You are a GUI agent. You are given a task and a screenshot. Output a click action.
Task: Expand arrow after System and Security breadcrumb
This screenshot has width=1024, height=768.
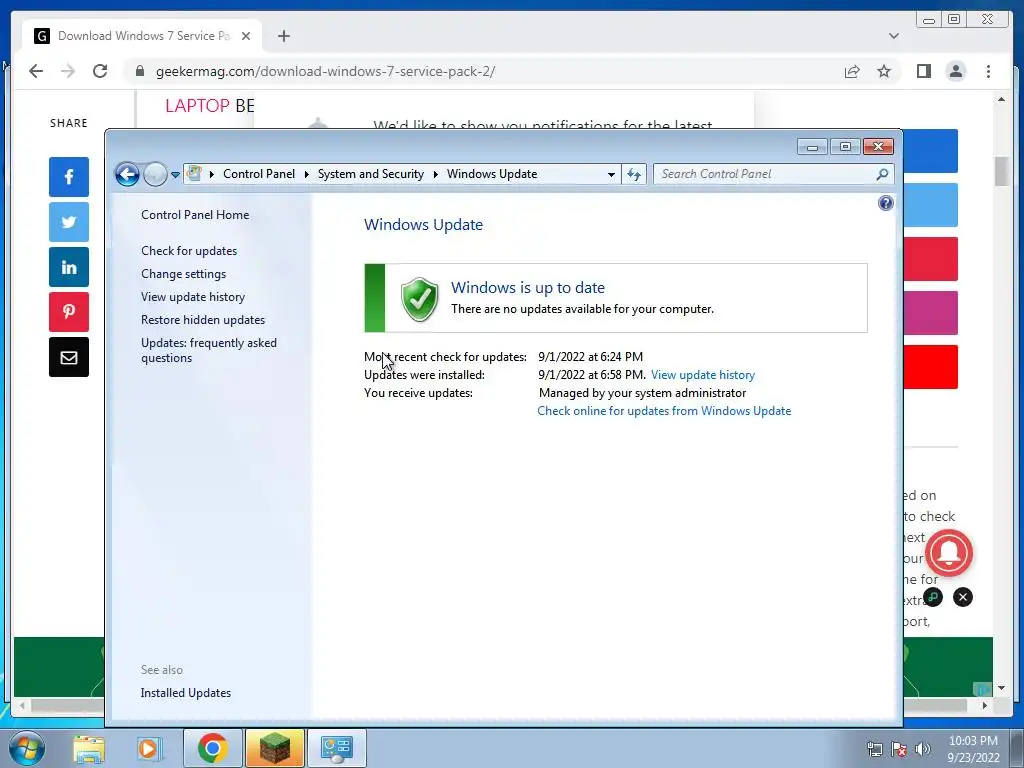[x=436, y=174]
